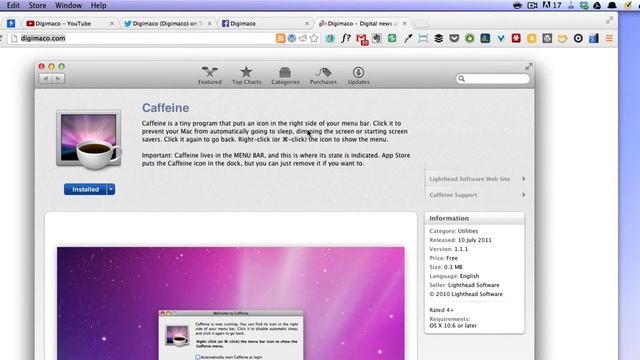Open the Chrome hamburger menu
The image size is (640, 360).
coord(609,38)
